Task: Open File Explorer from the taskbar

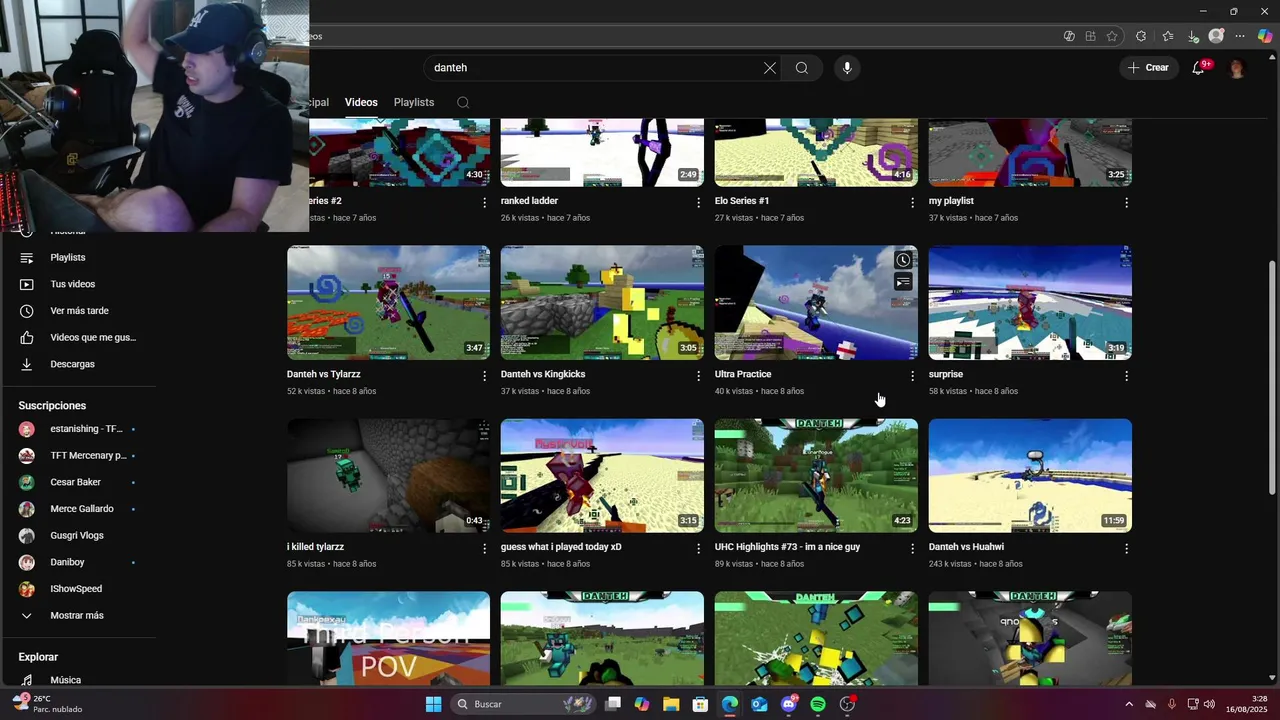Action: pos(671,704)
